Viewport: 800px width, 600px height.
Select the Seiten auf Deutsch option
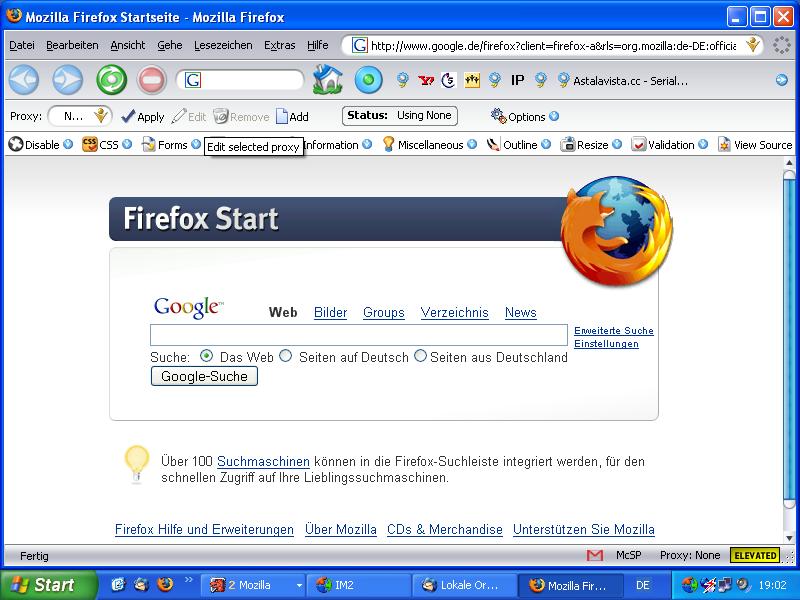coord(286,356)
